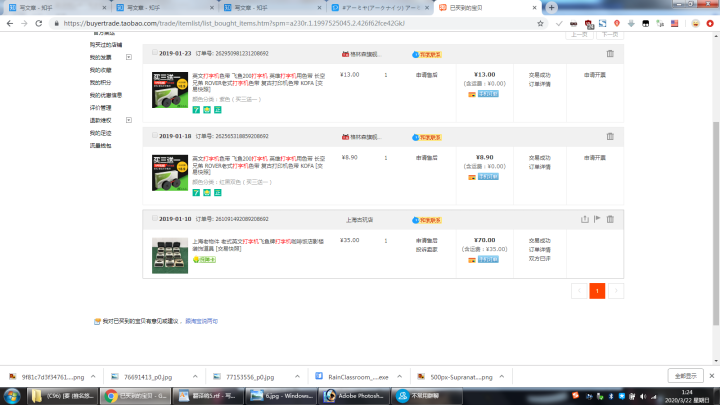The image size is (720, 405).
Task: Select the 2019-01-18 order checkbox
Action: point(155,135)
